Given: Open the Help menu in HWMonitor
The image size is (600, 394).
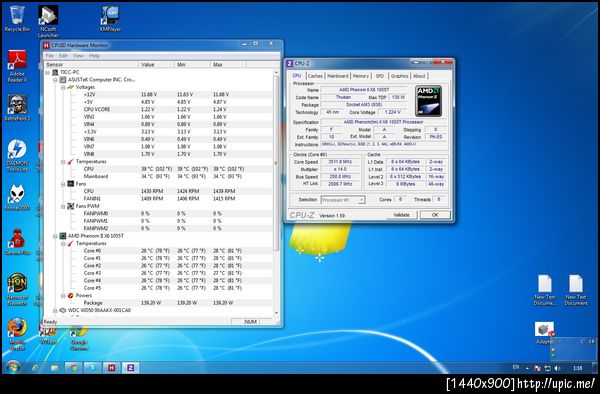Looking at the screenshot, I should tap(94, 56).
